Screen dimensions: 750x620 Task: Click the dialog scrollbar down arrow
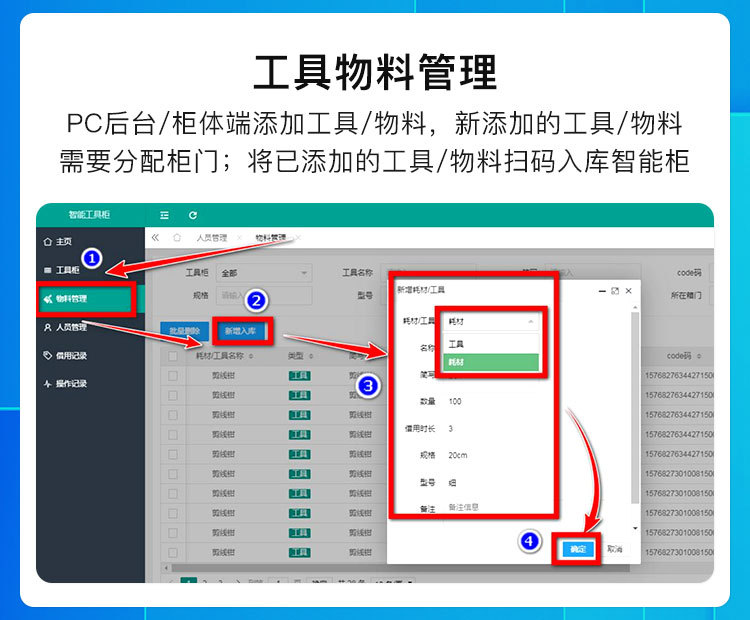click(x=635, y=528)
